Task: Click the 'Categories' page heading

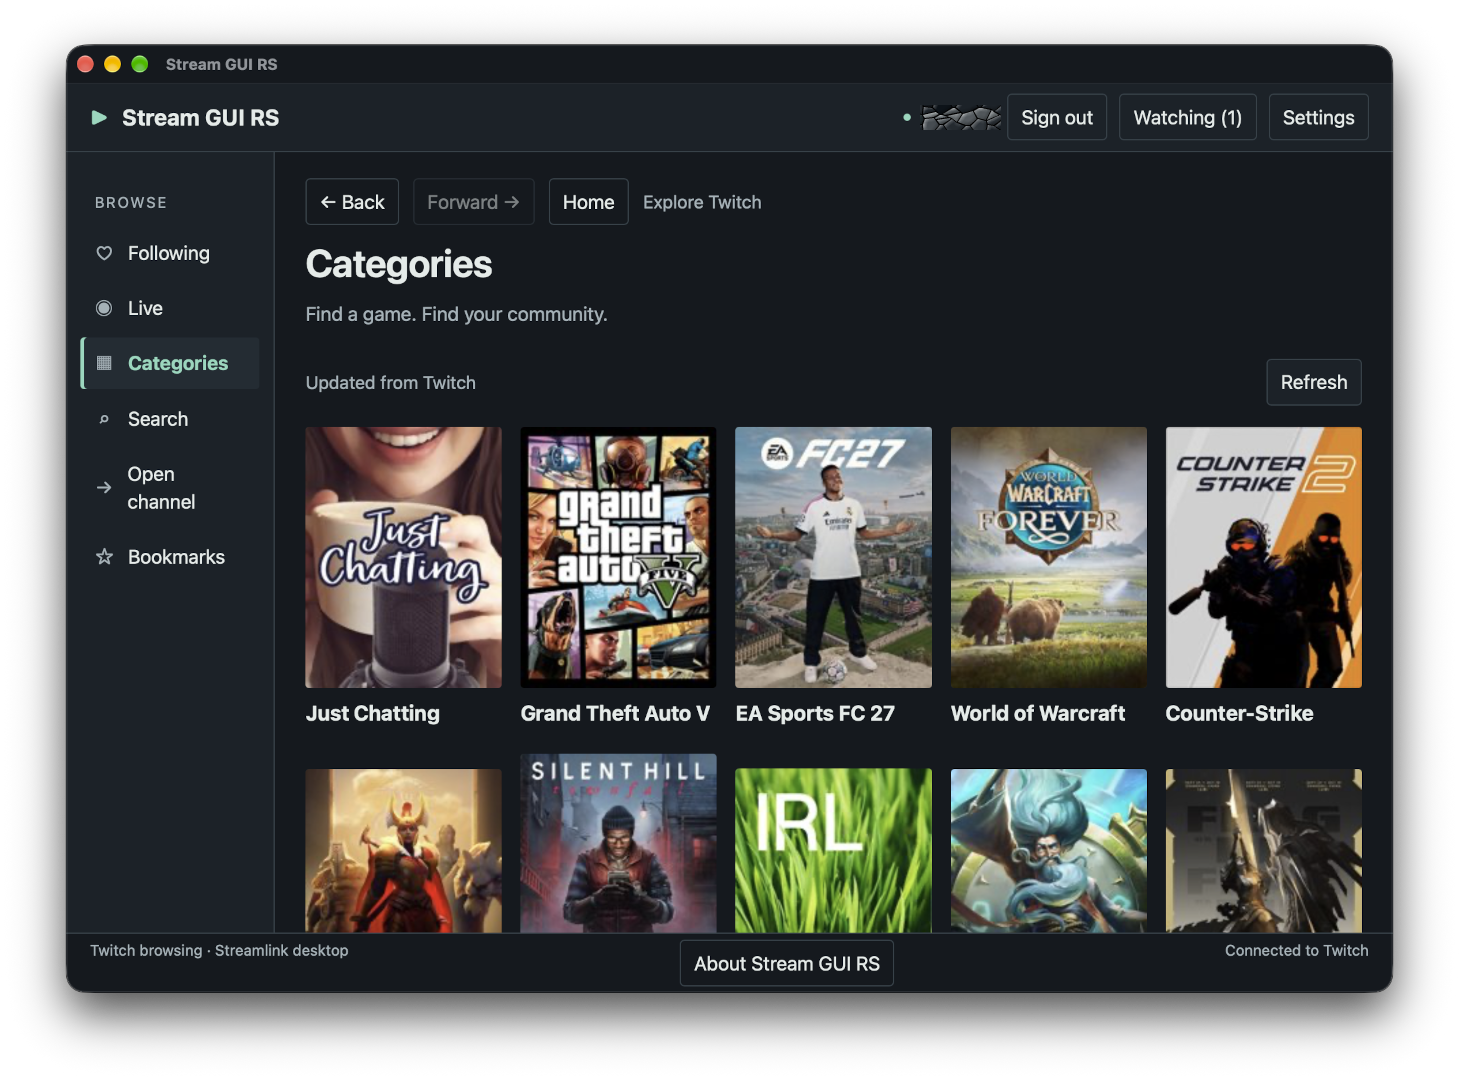Action: click(399, 264)
